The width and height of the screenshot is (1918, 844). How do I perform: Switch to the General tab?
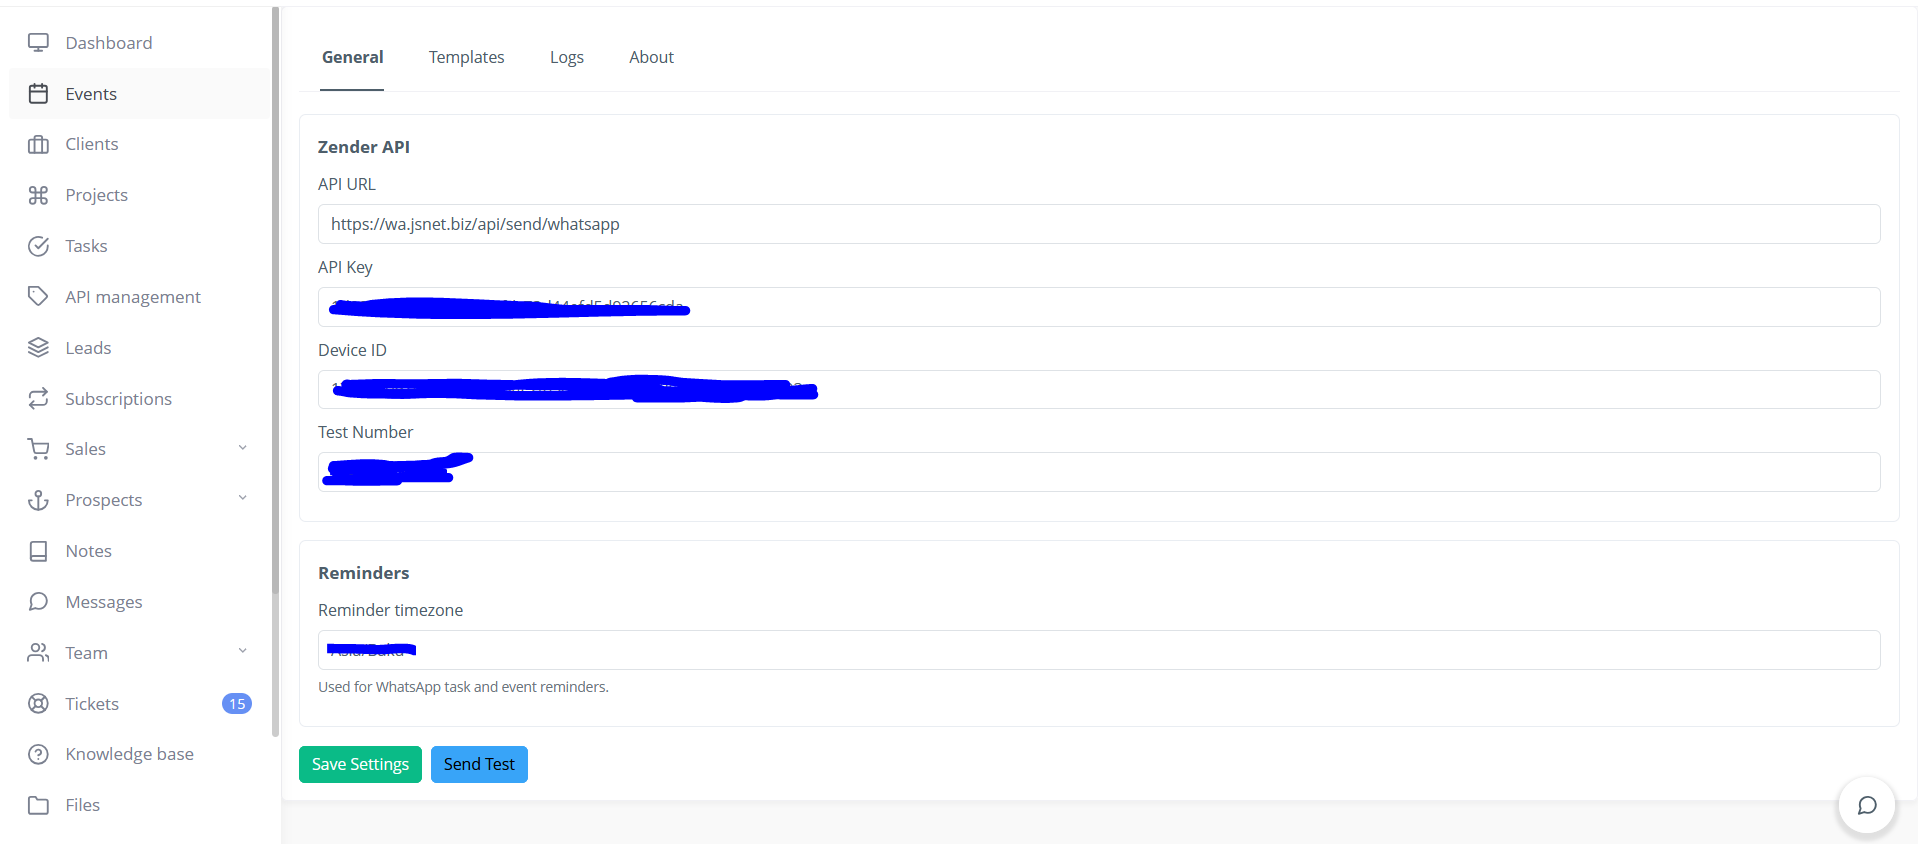tap(352, 57)
